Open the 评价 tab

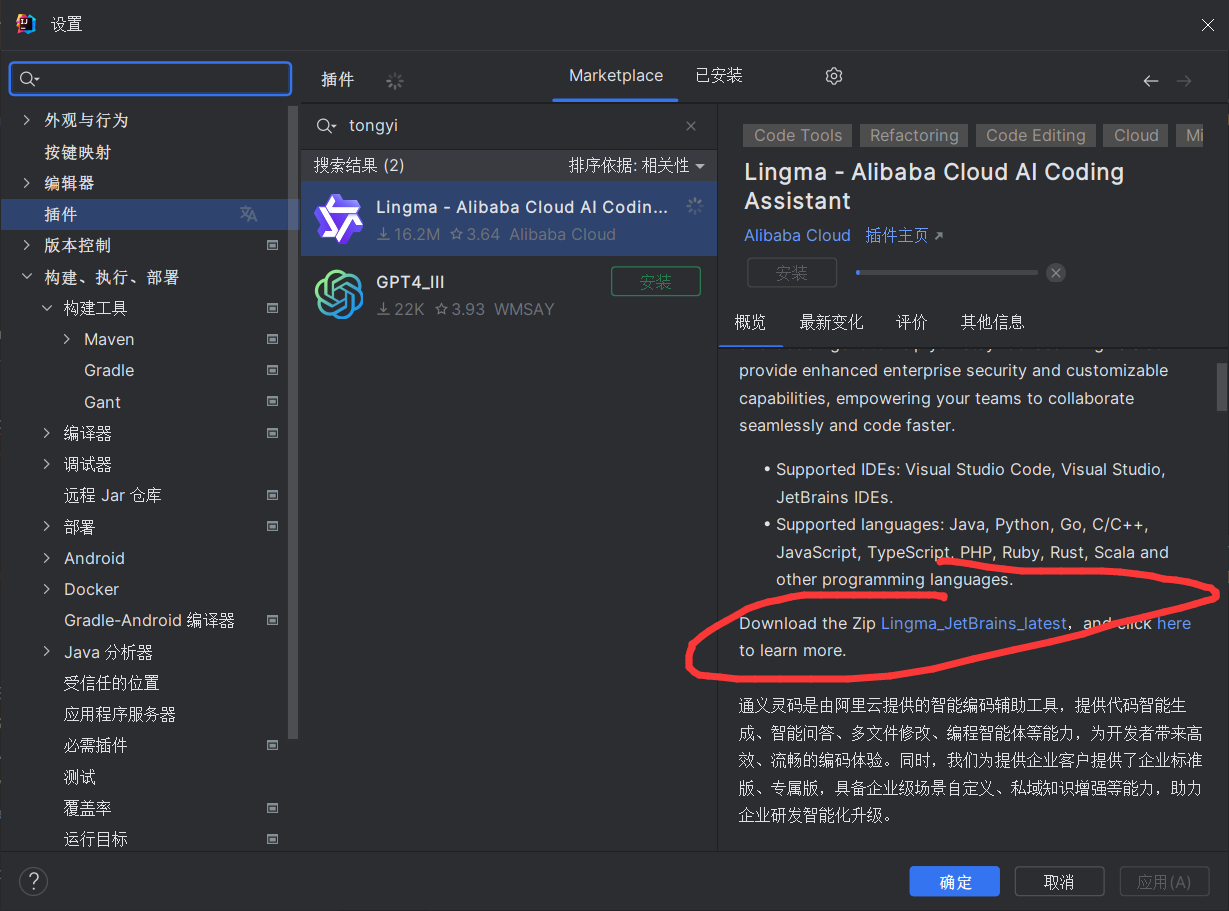[911, 322]
